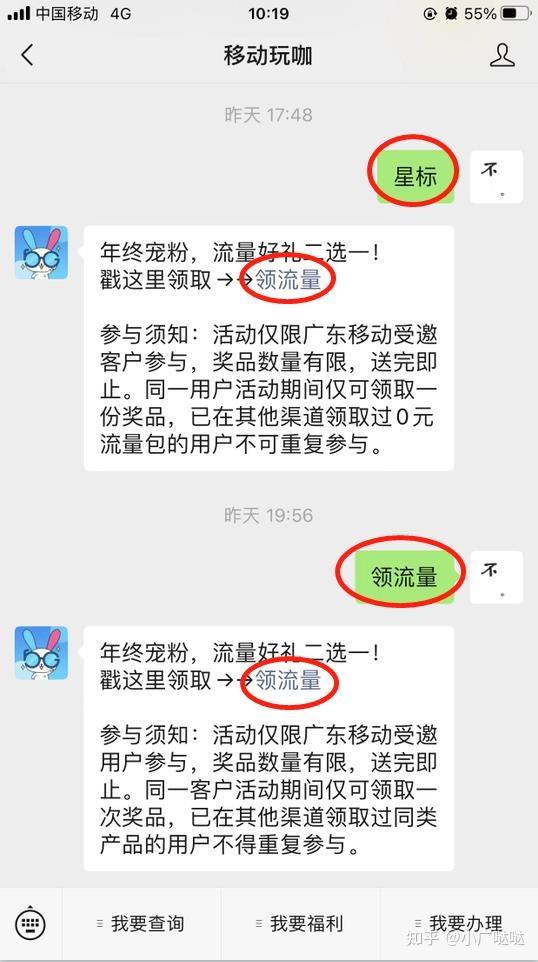The image size is (538, 962).
Task: Tap the first 参与须知 message bubble
Action: point(269,348)
